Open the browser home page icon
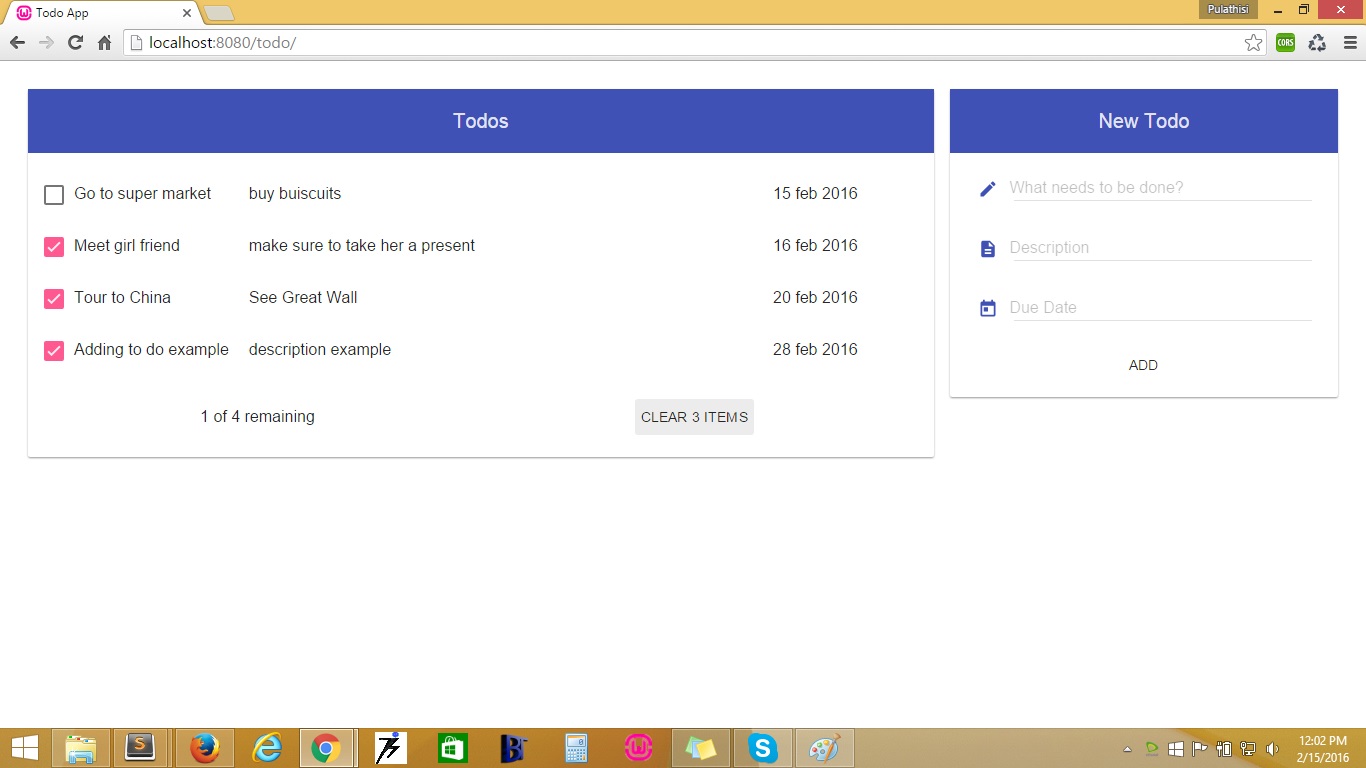This screenshot has height=768, width=1366. point(104,43)
